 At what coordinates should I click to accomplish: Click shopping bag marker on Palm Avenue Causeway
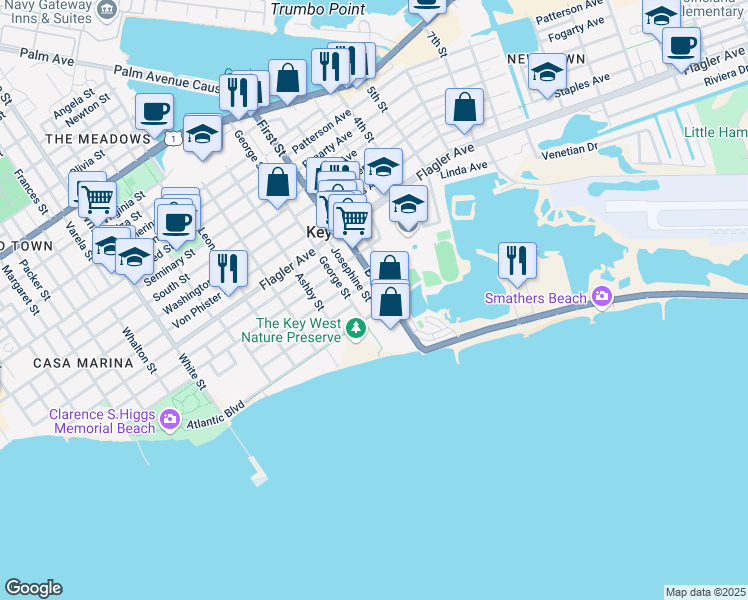[287, 79]
